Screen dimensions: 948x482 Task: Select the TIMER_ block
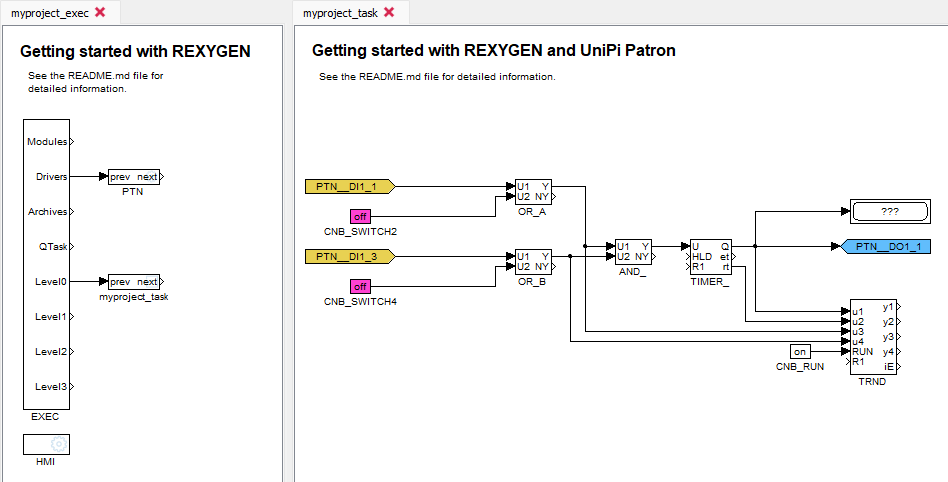[710, 257]
